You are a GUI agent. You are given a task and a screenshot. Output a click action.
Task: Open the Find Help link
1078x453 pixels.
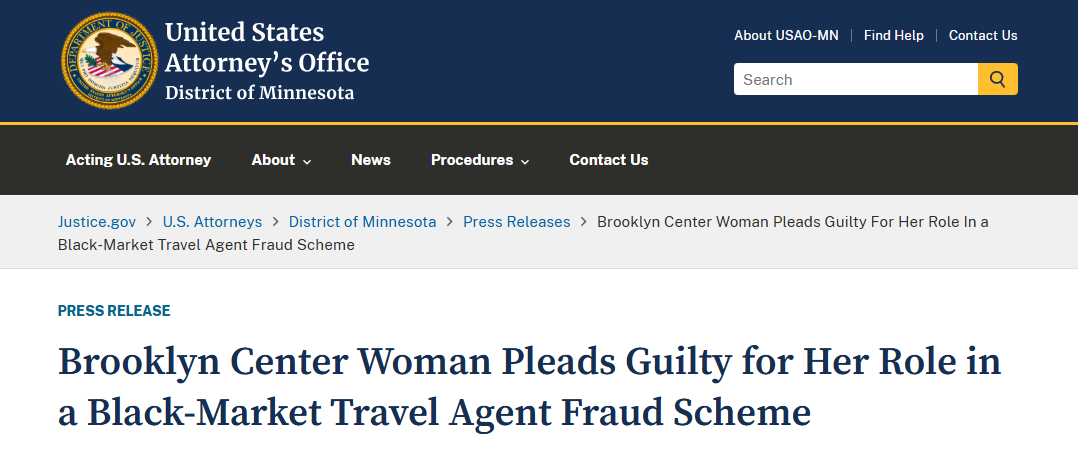pyautogui.click(x=893, y=35)
